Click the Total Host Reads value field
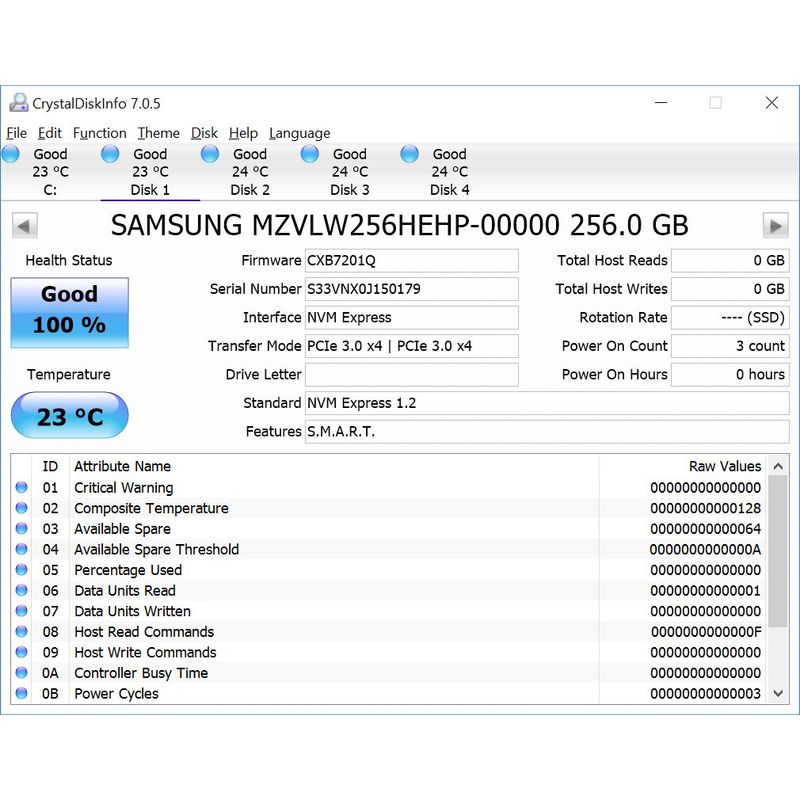800x800 pixels. pyautogui.click(x=730, y=261)
